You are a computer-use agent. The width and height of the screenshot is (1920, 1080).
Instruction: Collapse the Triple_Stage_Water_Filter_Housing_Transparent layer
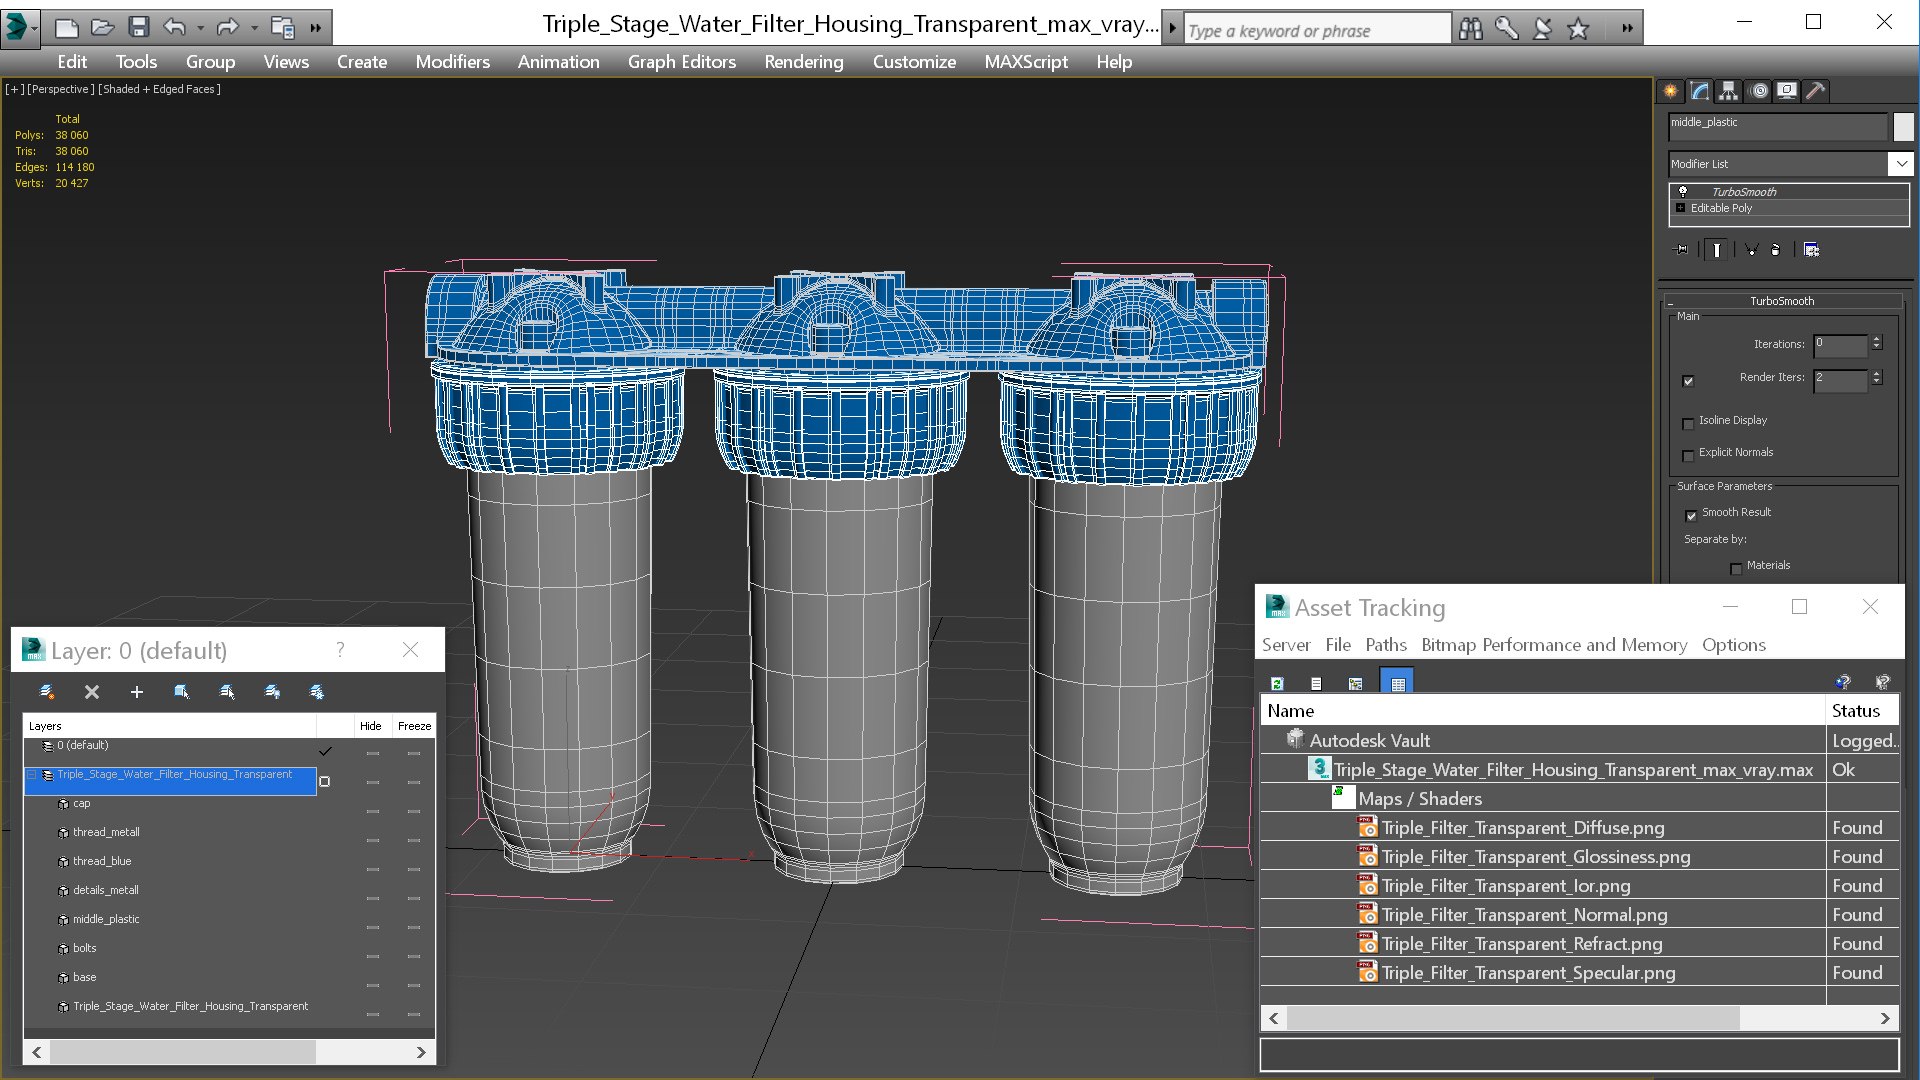pos(32,775)
